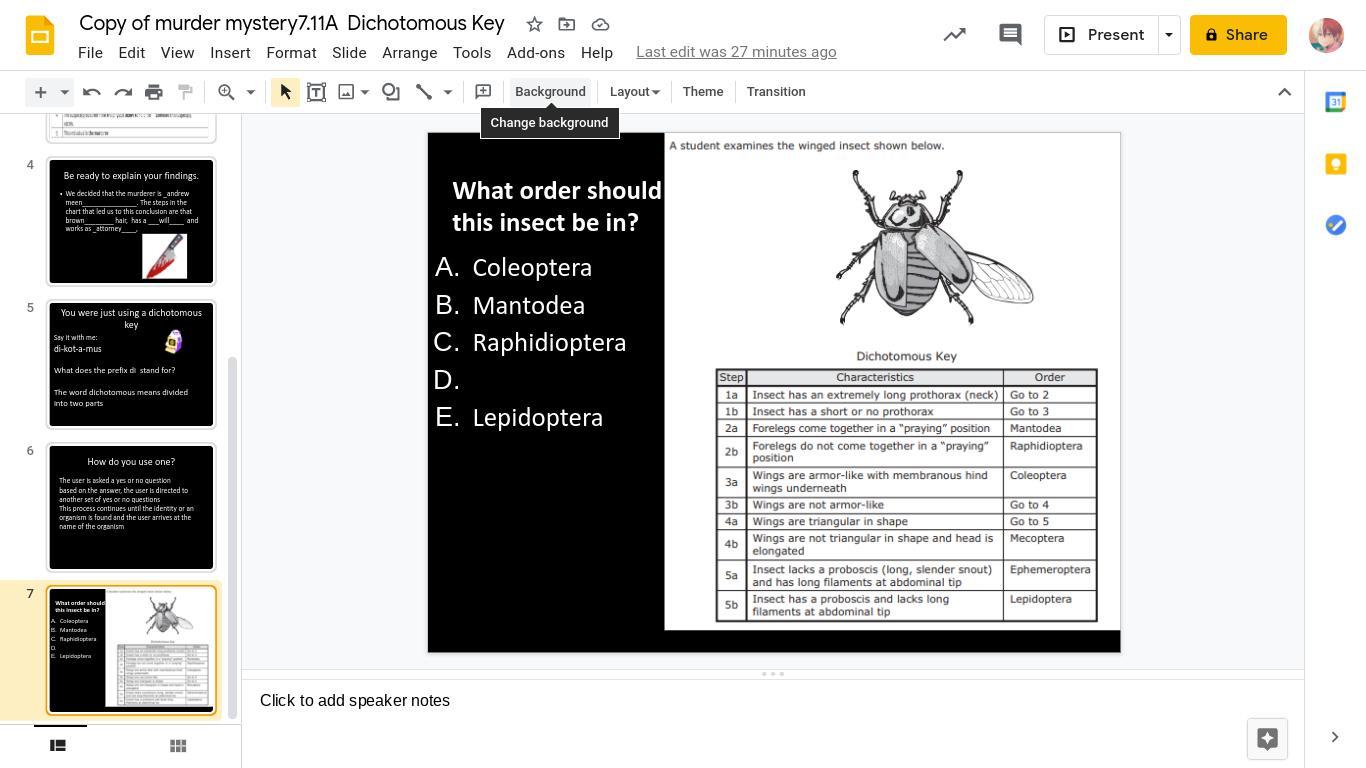This screenshot has width=1366, height=768.
Task: Open the line type dropdown arrow
Action: (x=448, y=92)
